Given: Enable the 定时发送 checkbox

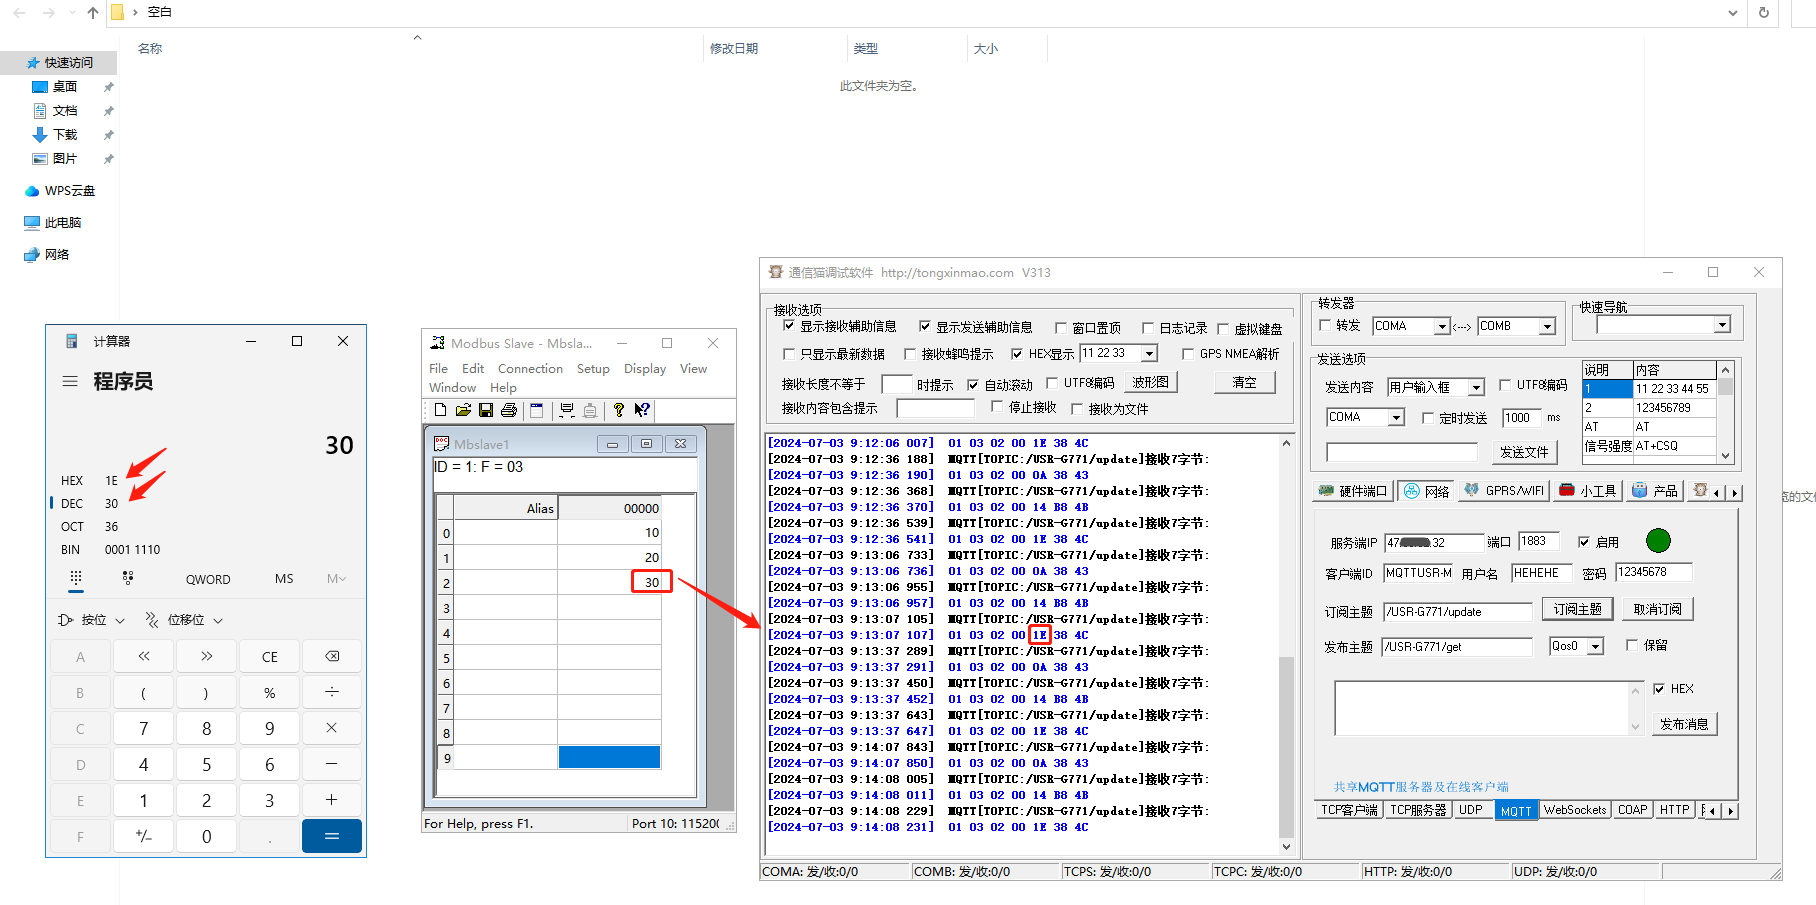Looking at the screenshot, I should [1428, 418].
